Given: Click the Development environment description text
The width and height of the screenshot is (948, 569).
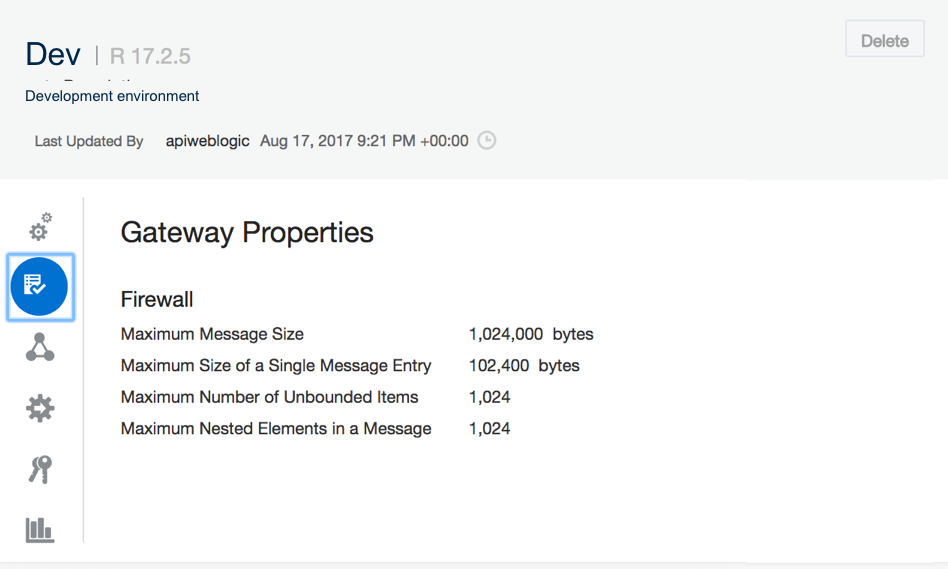Looking at the screenshot, I should click(112, 96).
